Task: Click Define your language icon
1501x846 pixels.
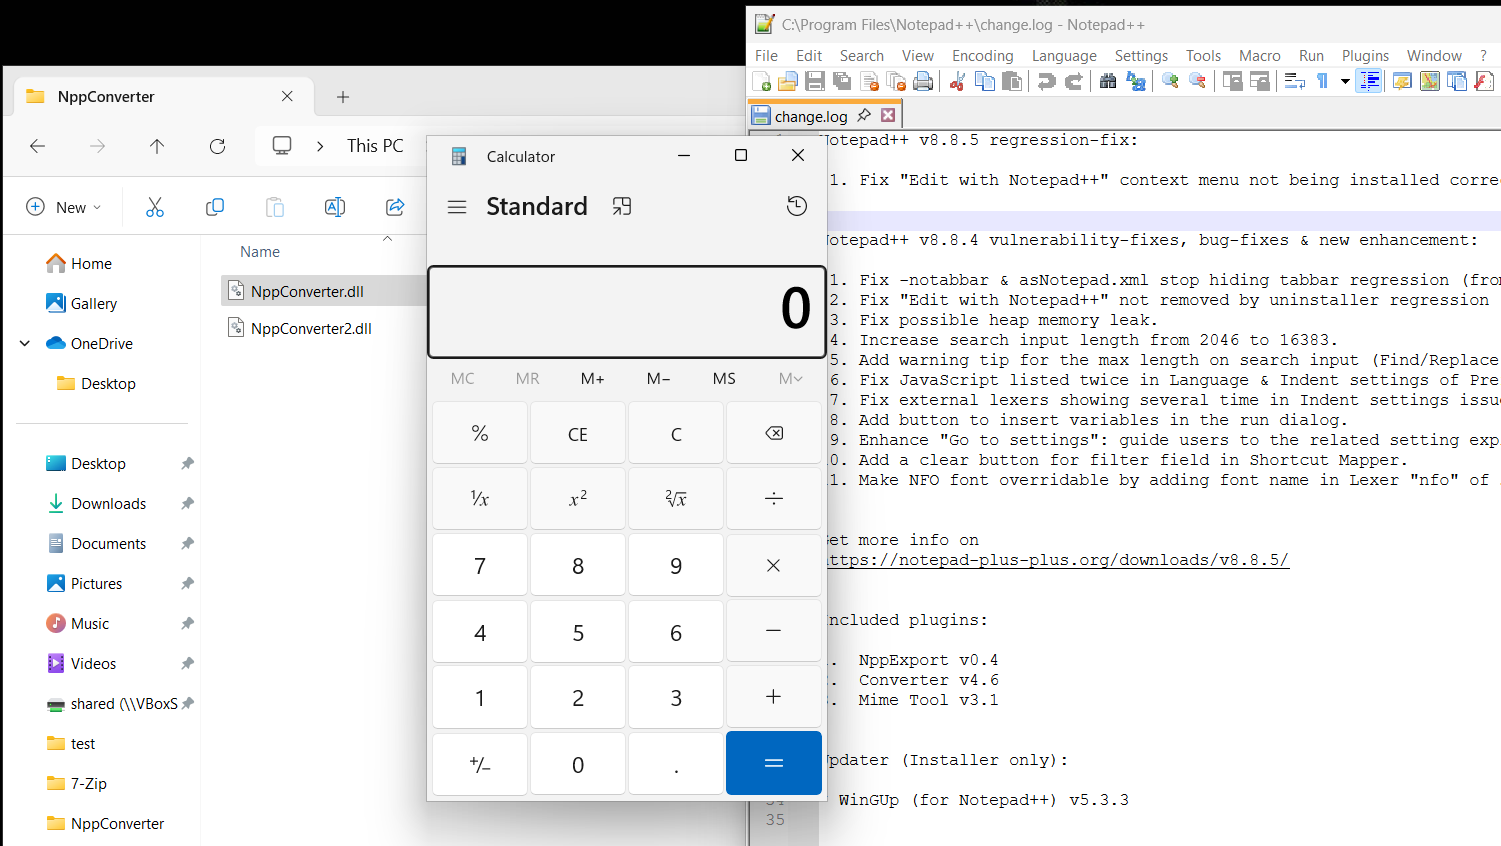Action: coord(1402,81)
